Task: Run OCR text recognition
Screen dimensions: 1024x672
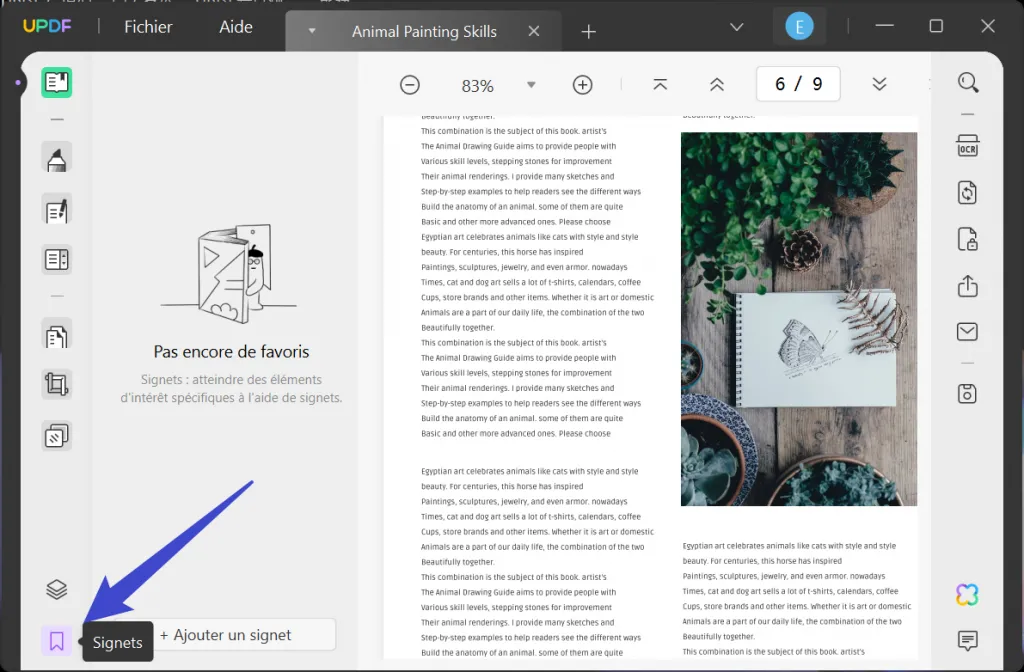Action: point(968,146)
